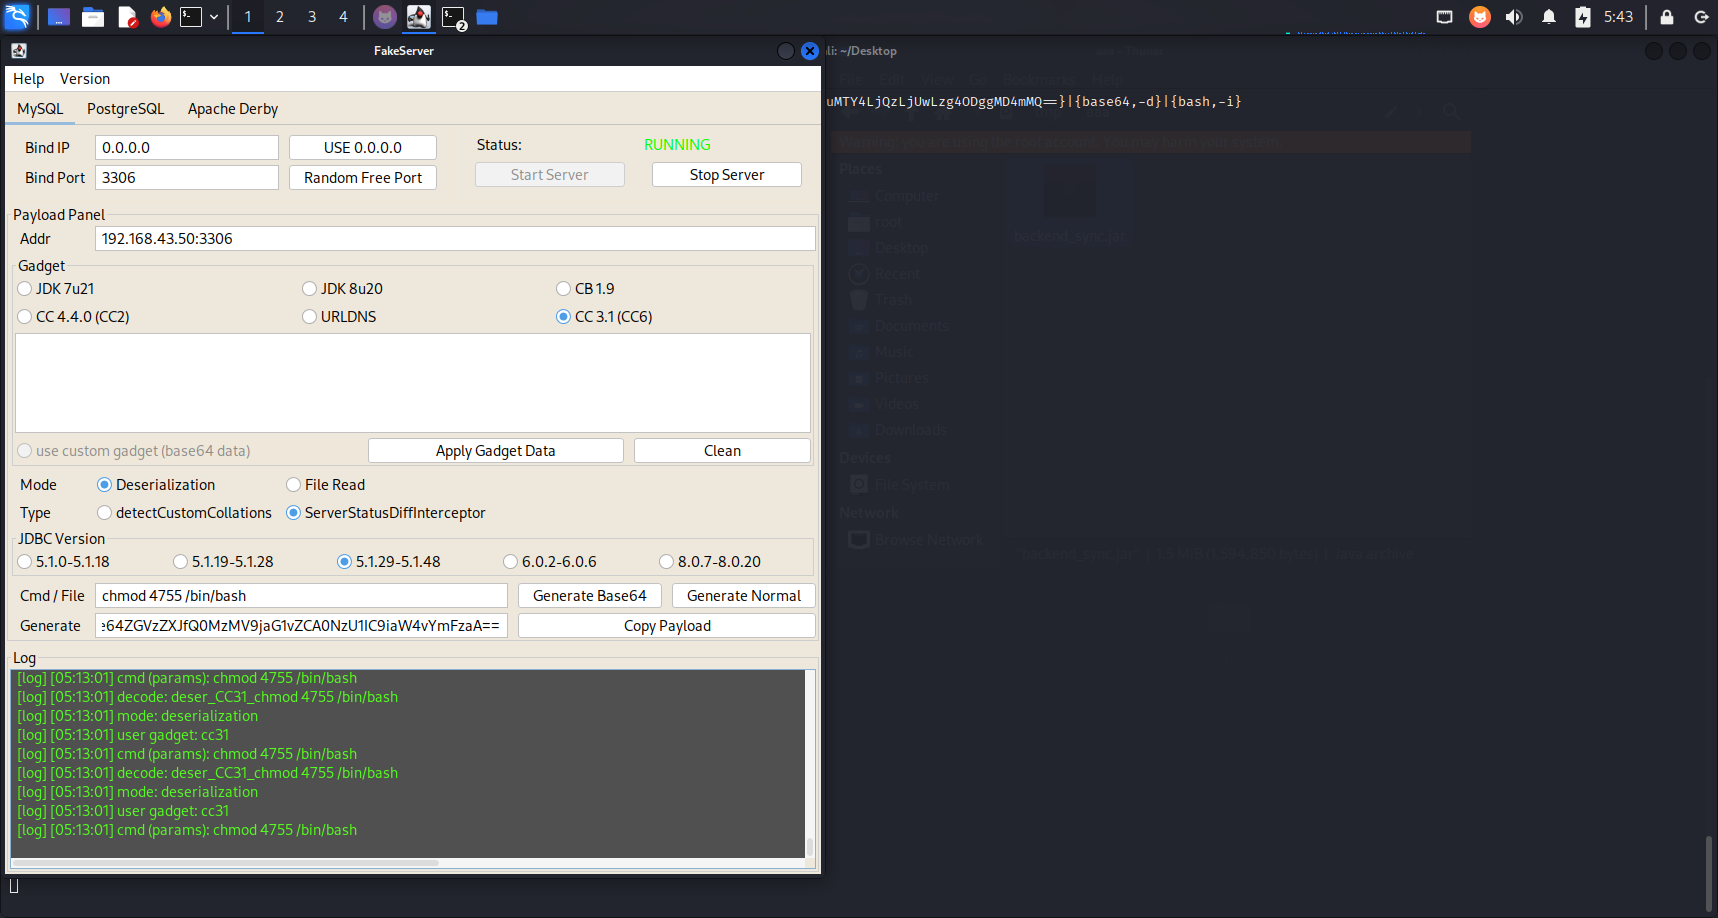This screenshot has height=918, width=1718.
Task: Click the USE 0.0.0.0 button
Action: (363, 148)
